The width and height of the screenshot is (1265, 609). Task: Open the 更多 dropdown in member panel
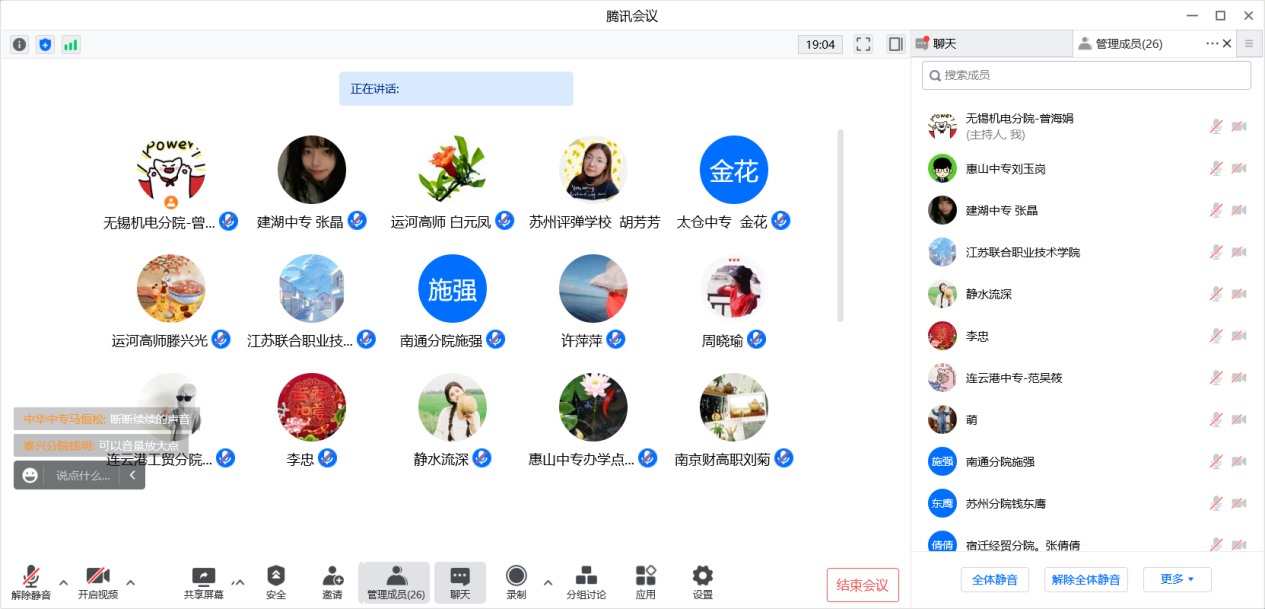tap(1177, 580)
